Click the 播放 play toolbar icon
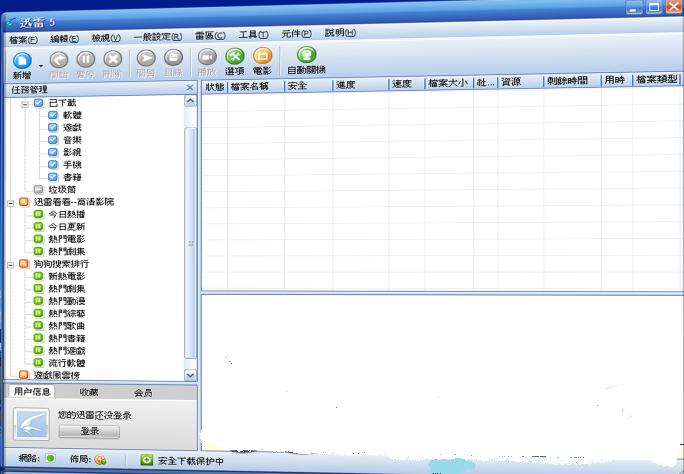The width and height of the screenshot is (684, 474). tap(207, 57)
